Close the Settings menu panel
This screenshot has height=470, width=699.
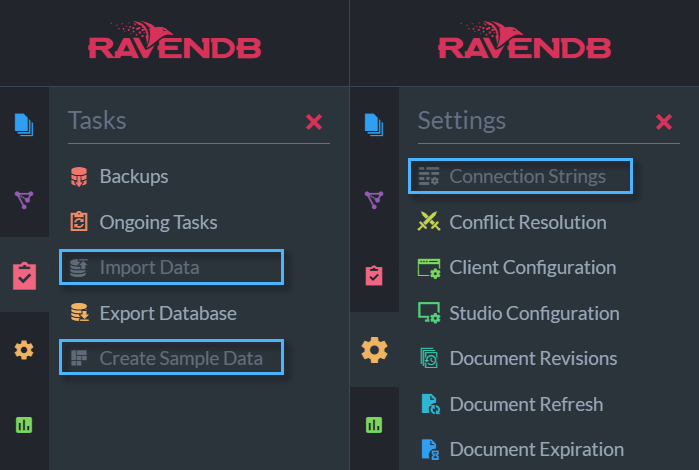pos(664,122)
